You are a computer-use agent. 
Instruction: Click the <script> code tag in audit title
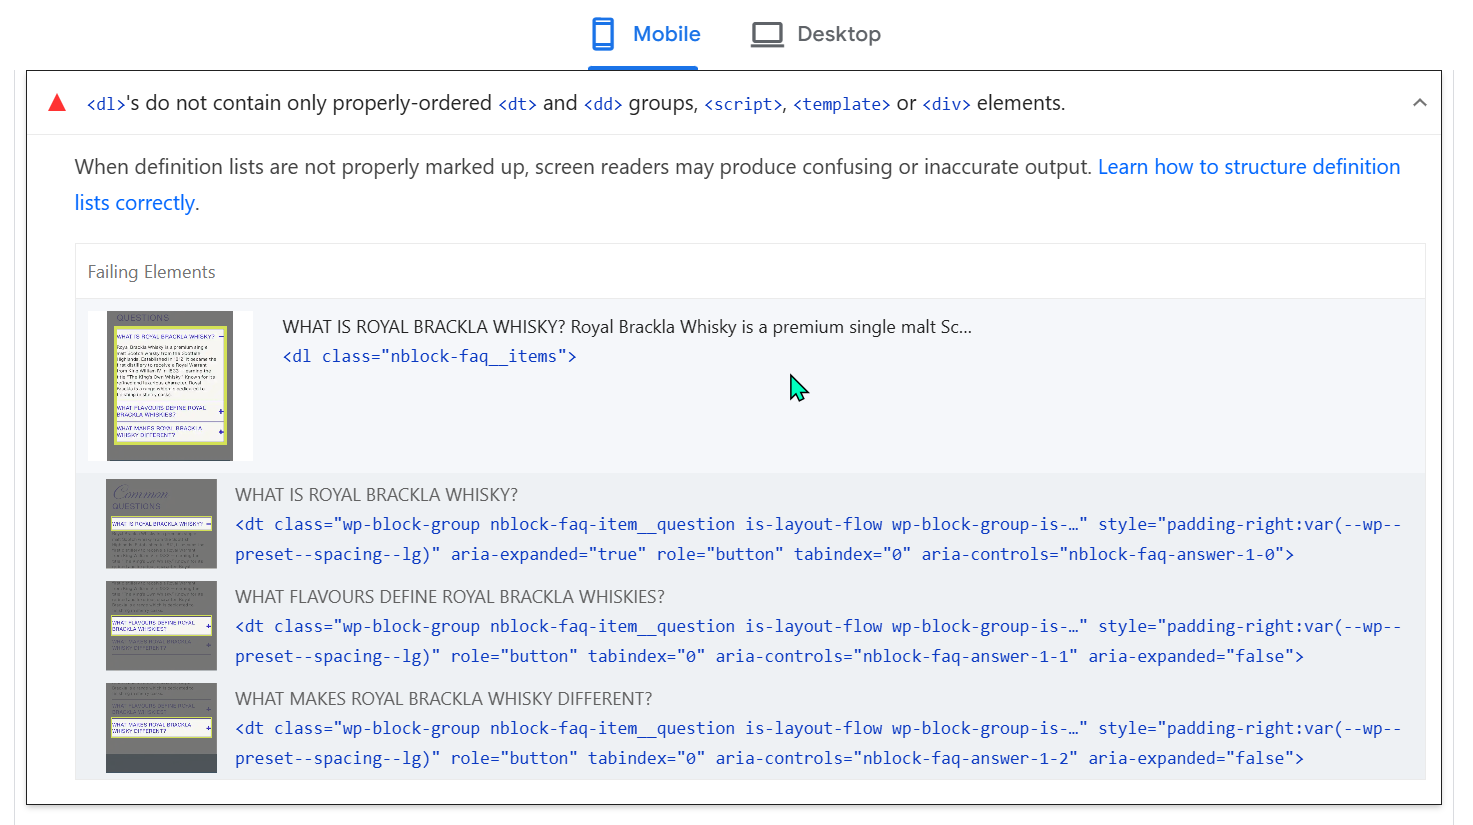[743, 104]
